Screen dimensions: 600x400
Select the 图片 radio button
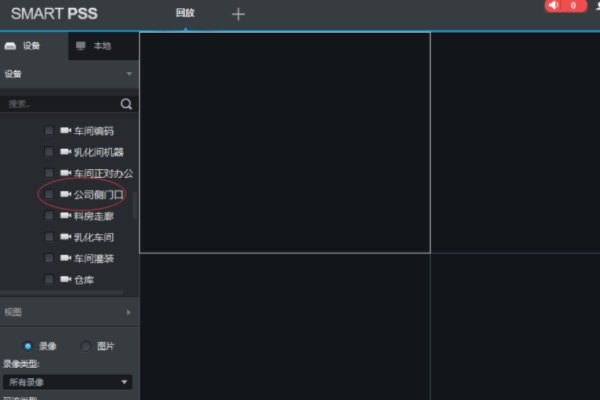(86, 345)
